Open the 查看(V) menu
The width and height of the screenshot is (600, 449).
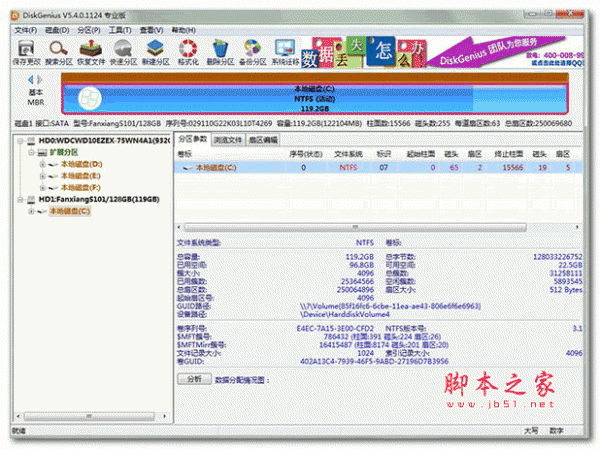click(151, 30)
